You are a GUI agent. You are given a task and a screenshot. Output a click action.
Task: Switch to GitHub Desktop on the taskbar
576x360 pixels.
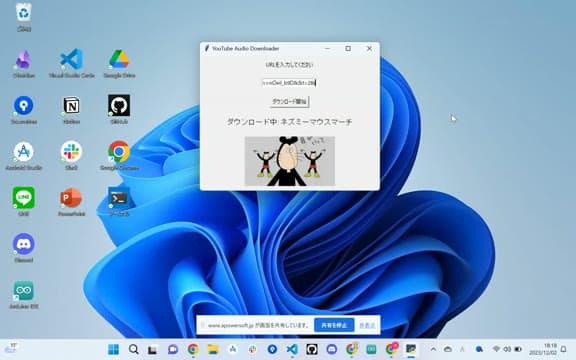pyautogui.click(x=312, y=349)
